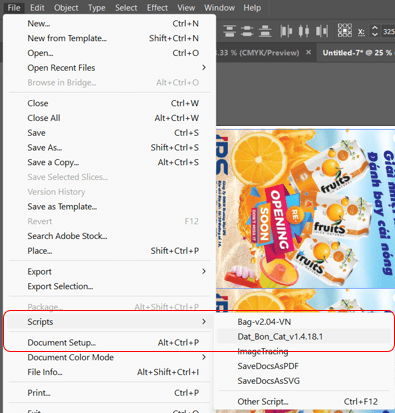Decrease X value with the down arrow
The width and height of the screenshot is (395, 413).
click(x=375, y=34)
